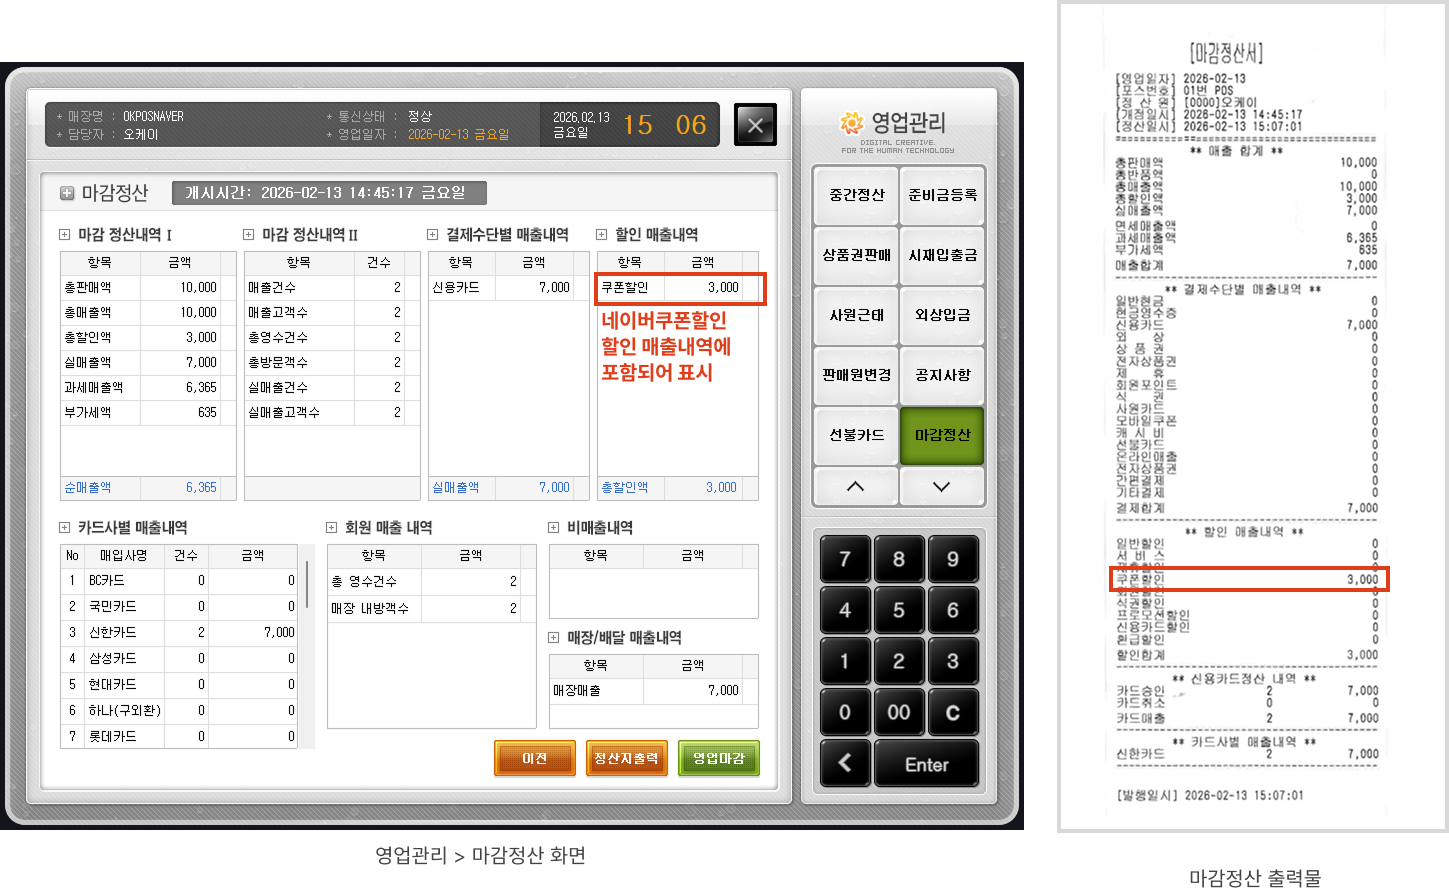Select the 마감정산 menu button
Viewport: 1449px width, 892px height.
pos(942,435)
